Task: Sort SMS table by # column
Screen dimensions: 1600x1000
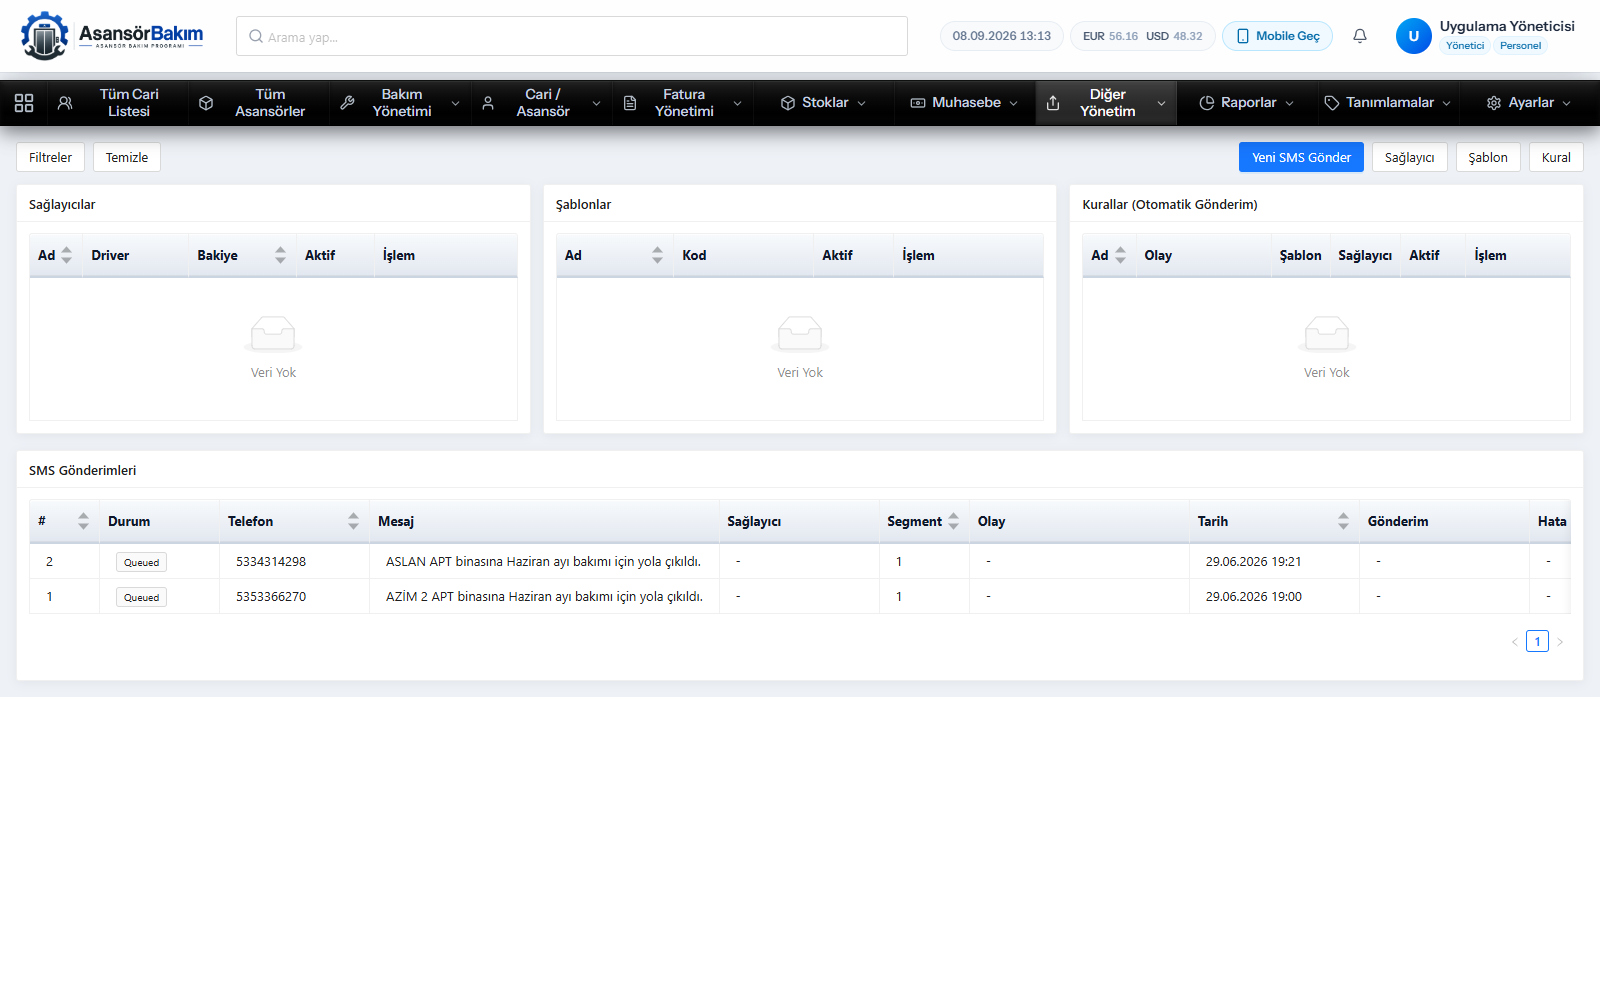Action: point(83,521)
